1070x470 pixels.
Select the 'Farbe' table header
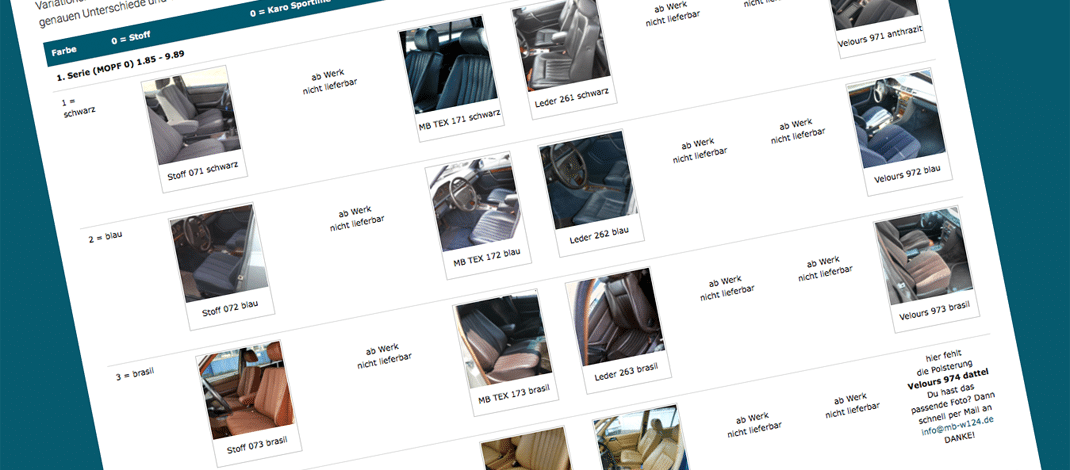coord(63,50)
